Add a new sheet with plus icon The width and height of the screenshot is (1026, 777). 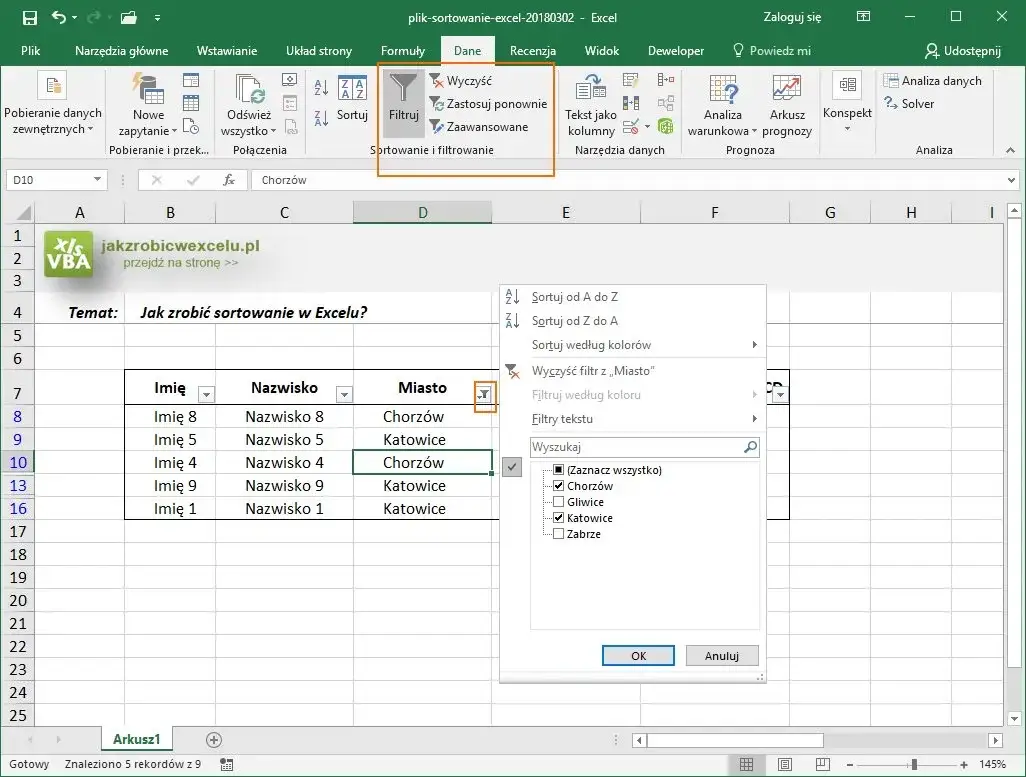coord(213,739)
